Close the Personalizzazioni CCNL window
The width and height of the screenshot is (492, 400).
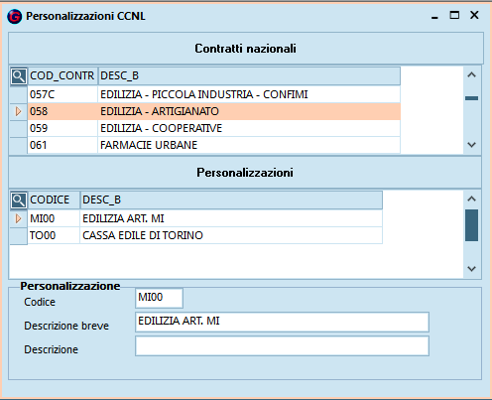(x=474, y=15)
